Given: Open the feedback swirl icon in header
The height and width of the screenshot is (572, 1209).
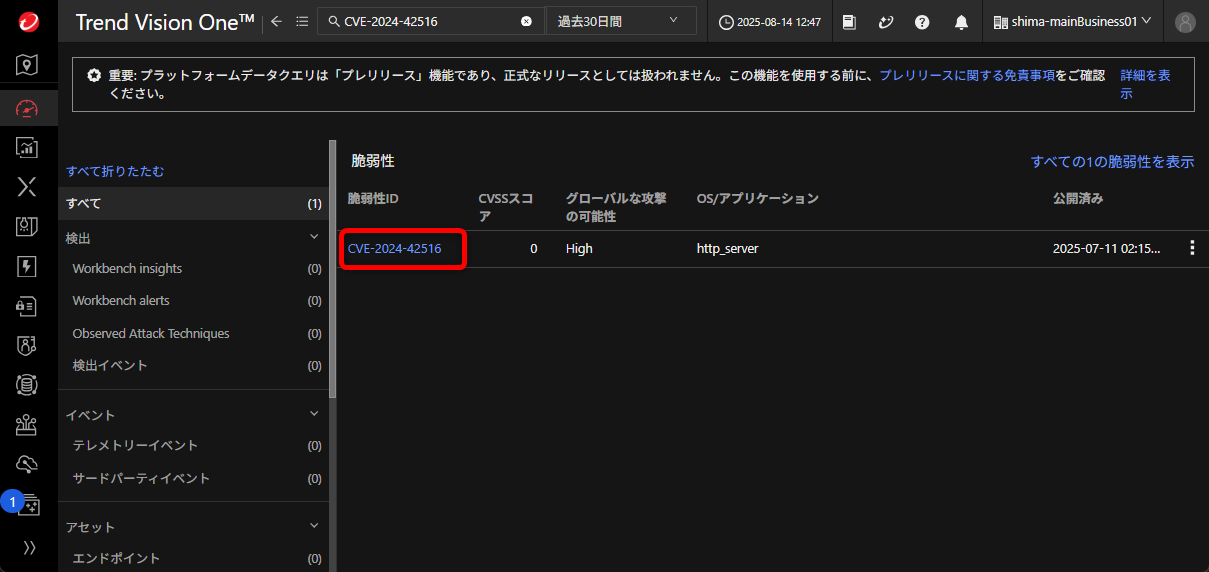Looking at the screenshot, I should 885,21.
